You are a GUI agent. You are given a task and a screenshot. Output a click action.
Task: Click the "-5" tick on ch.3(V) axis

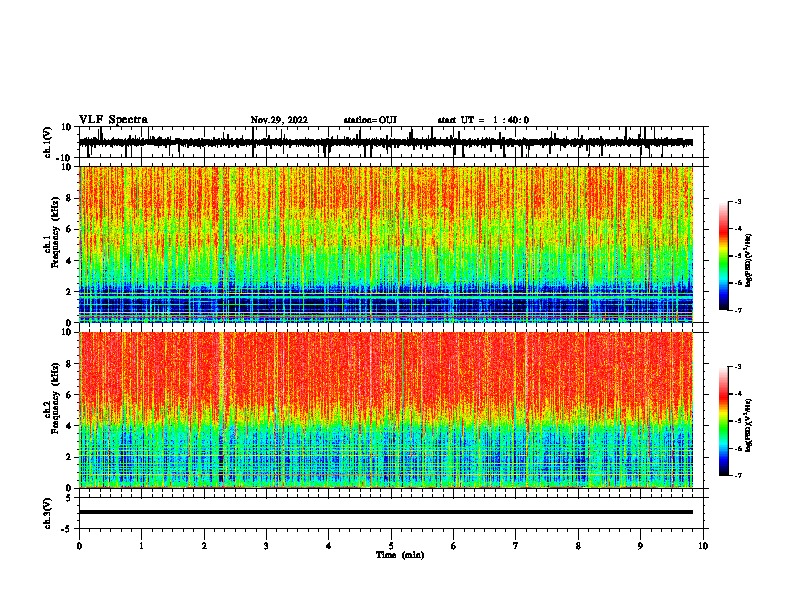[x=66, y=529]
